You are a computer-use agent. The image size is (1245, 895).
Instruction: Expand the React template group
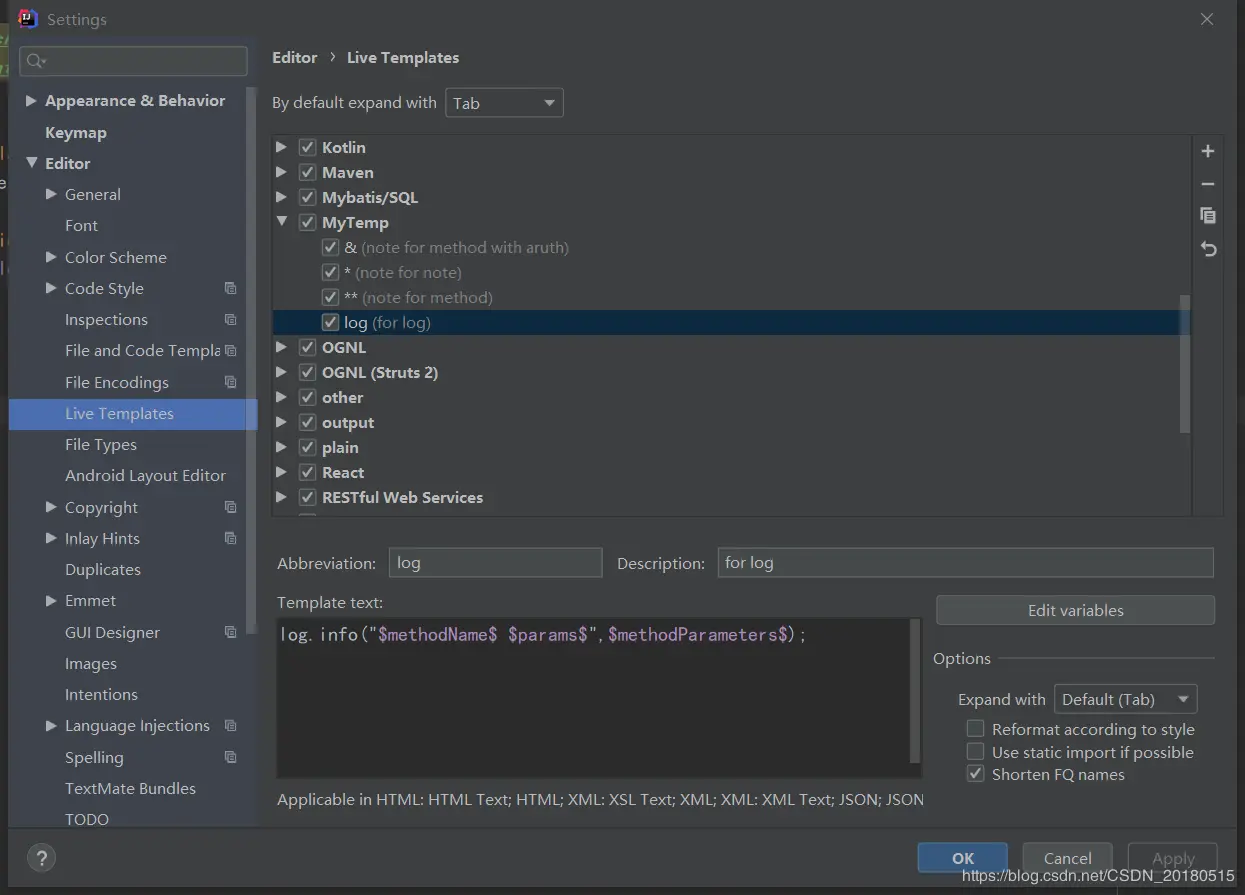[282, 472]
